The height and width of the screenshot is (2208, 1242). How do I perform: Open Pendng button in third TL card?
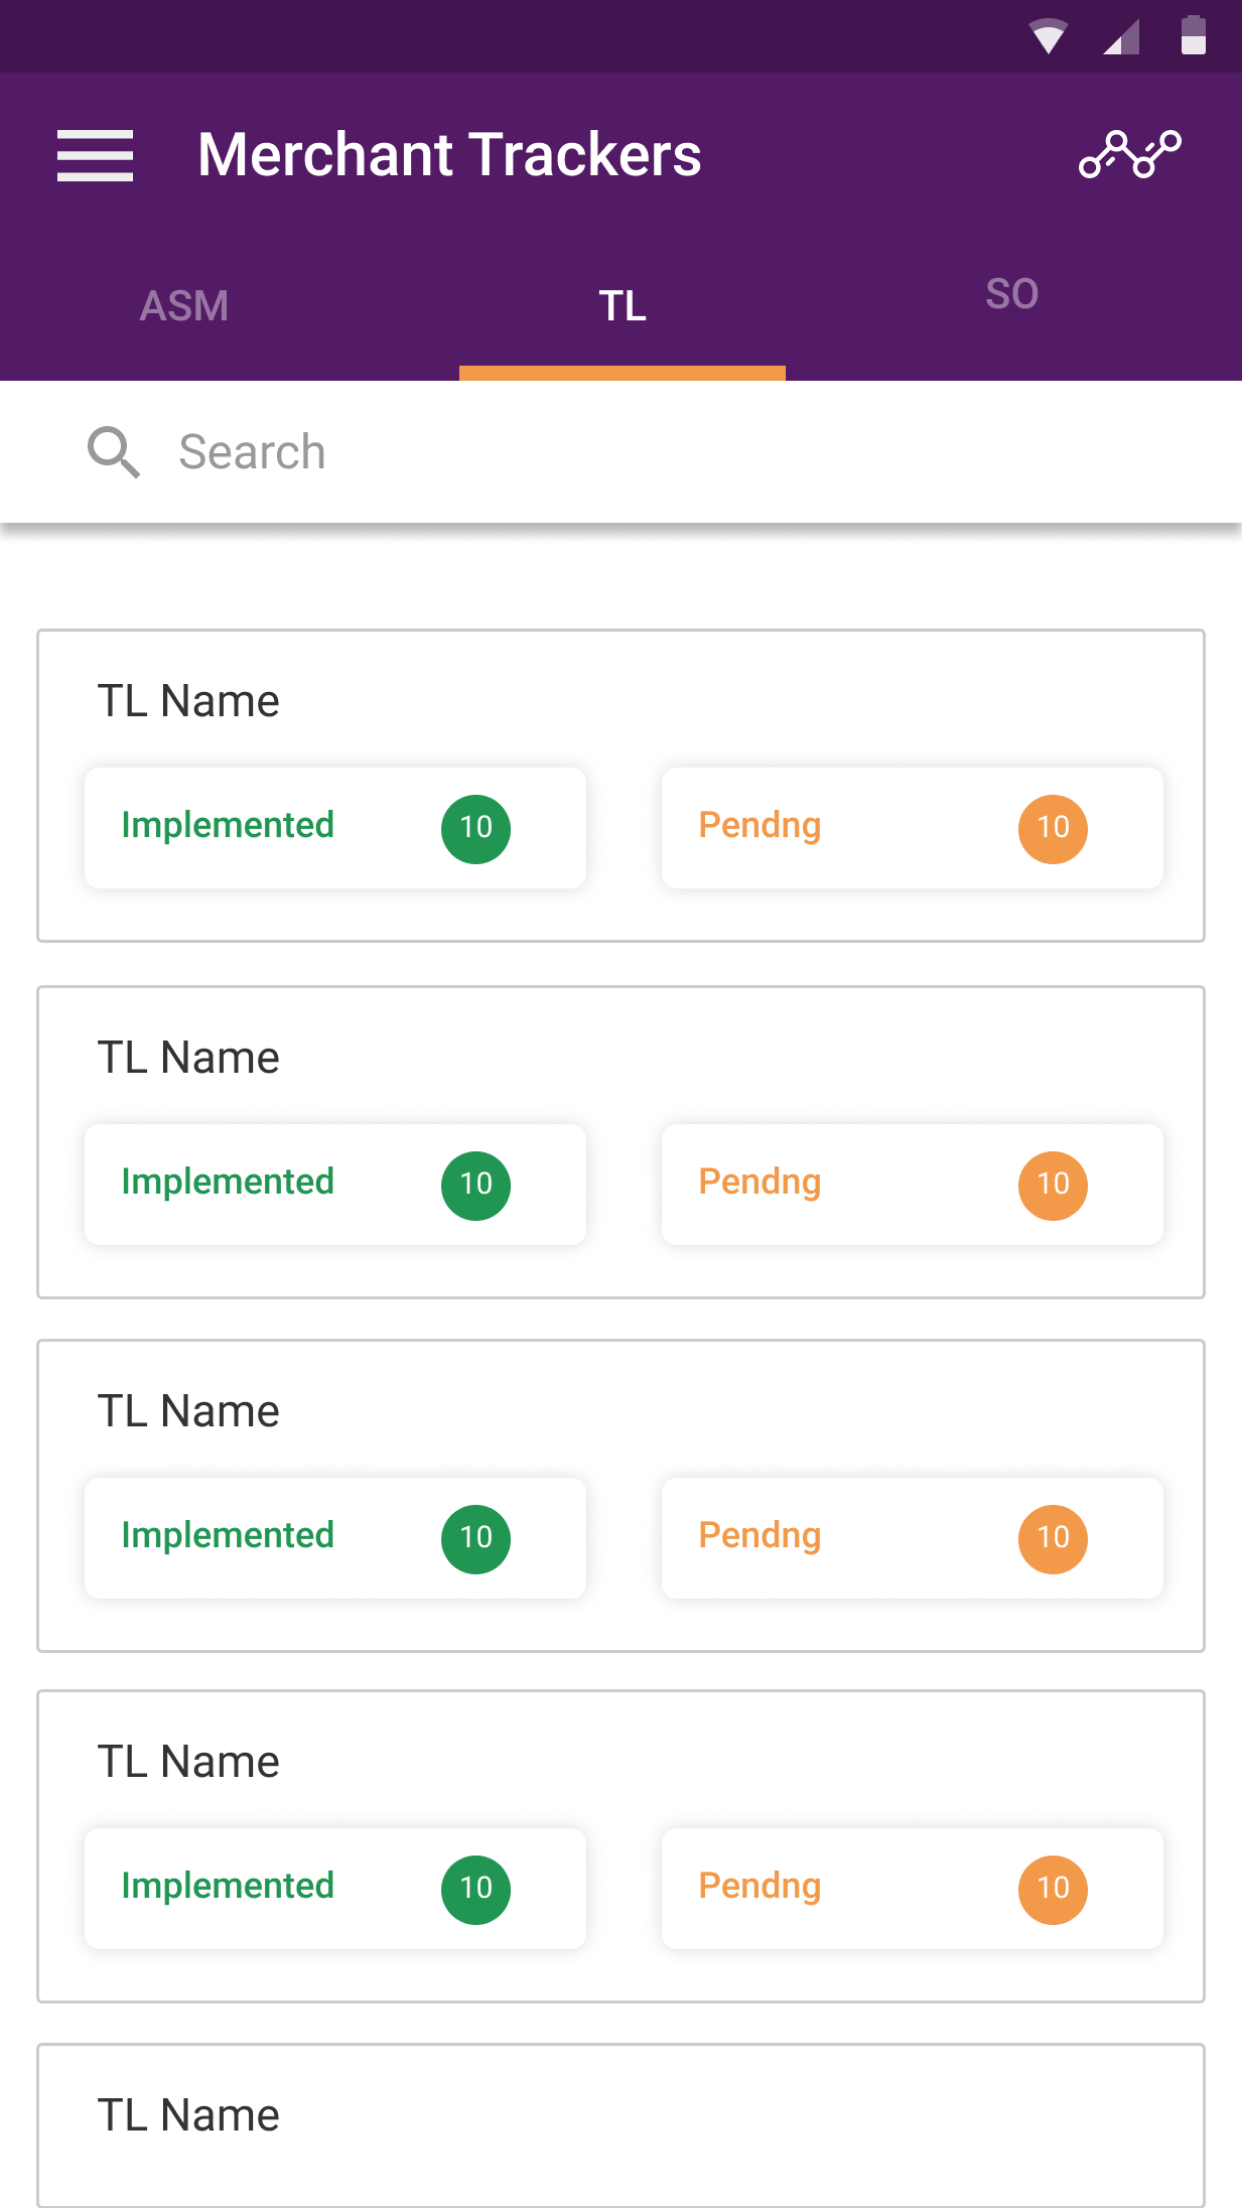tap(912, 1538)
